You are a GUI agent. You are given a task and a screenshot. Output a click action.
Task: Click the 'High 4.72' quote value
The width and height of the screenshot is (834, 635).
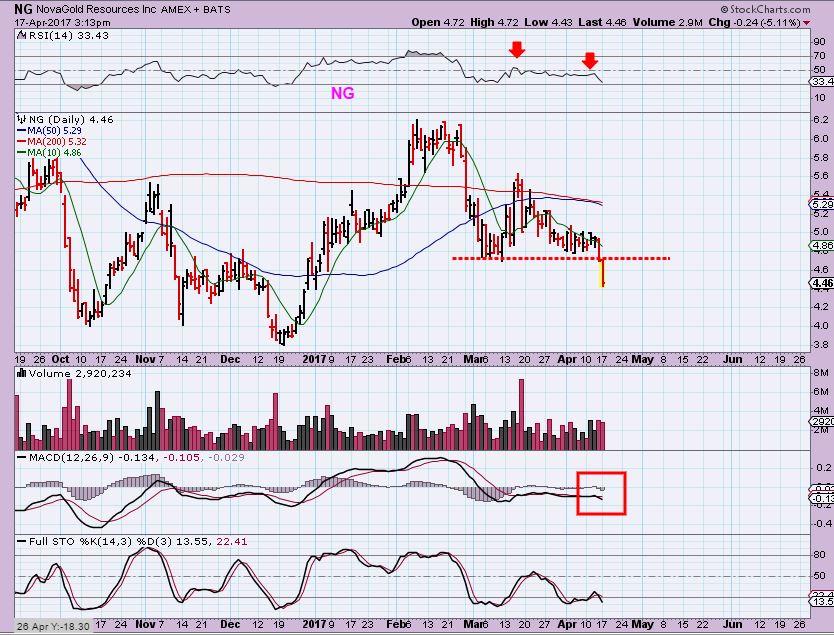click(494, 22)
